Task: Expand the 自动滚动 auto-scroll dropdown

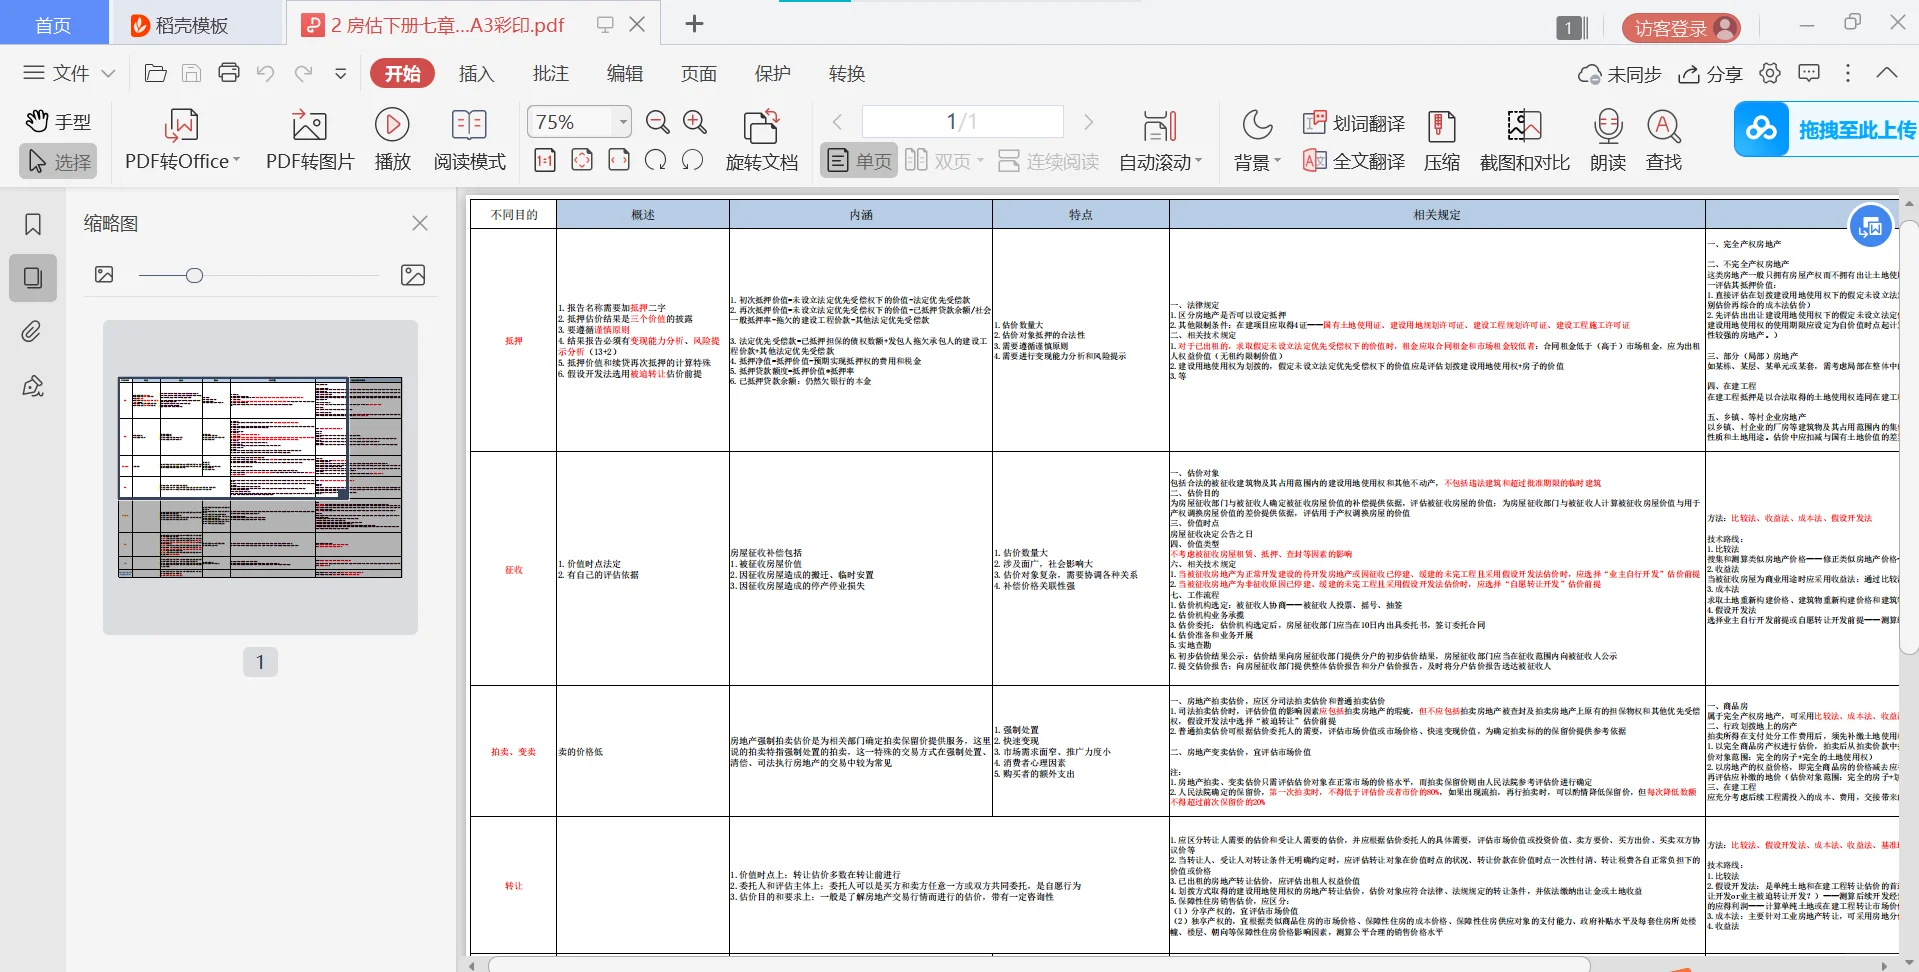Action: coord(1198,161)
